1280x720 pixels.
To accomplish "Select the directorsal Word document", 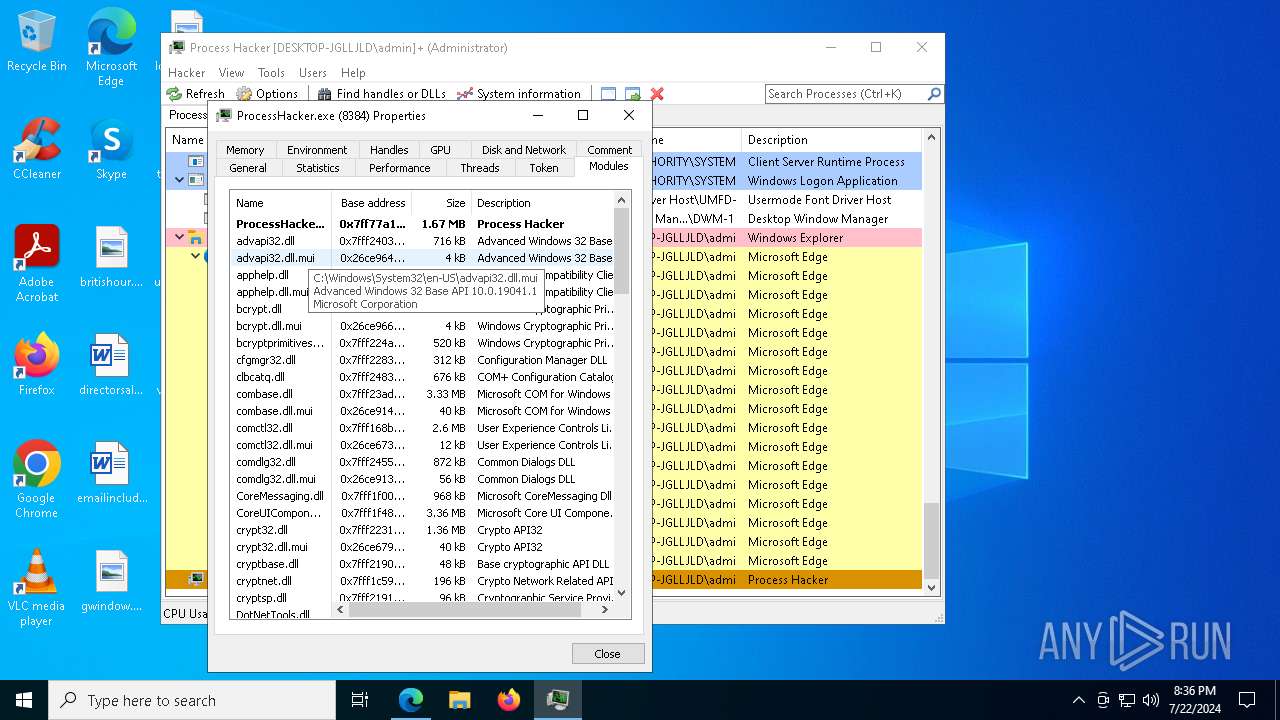I will click(x=111, y=365).
